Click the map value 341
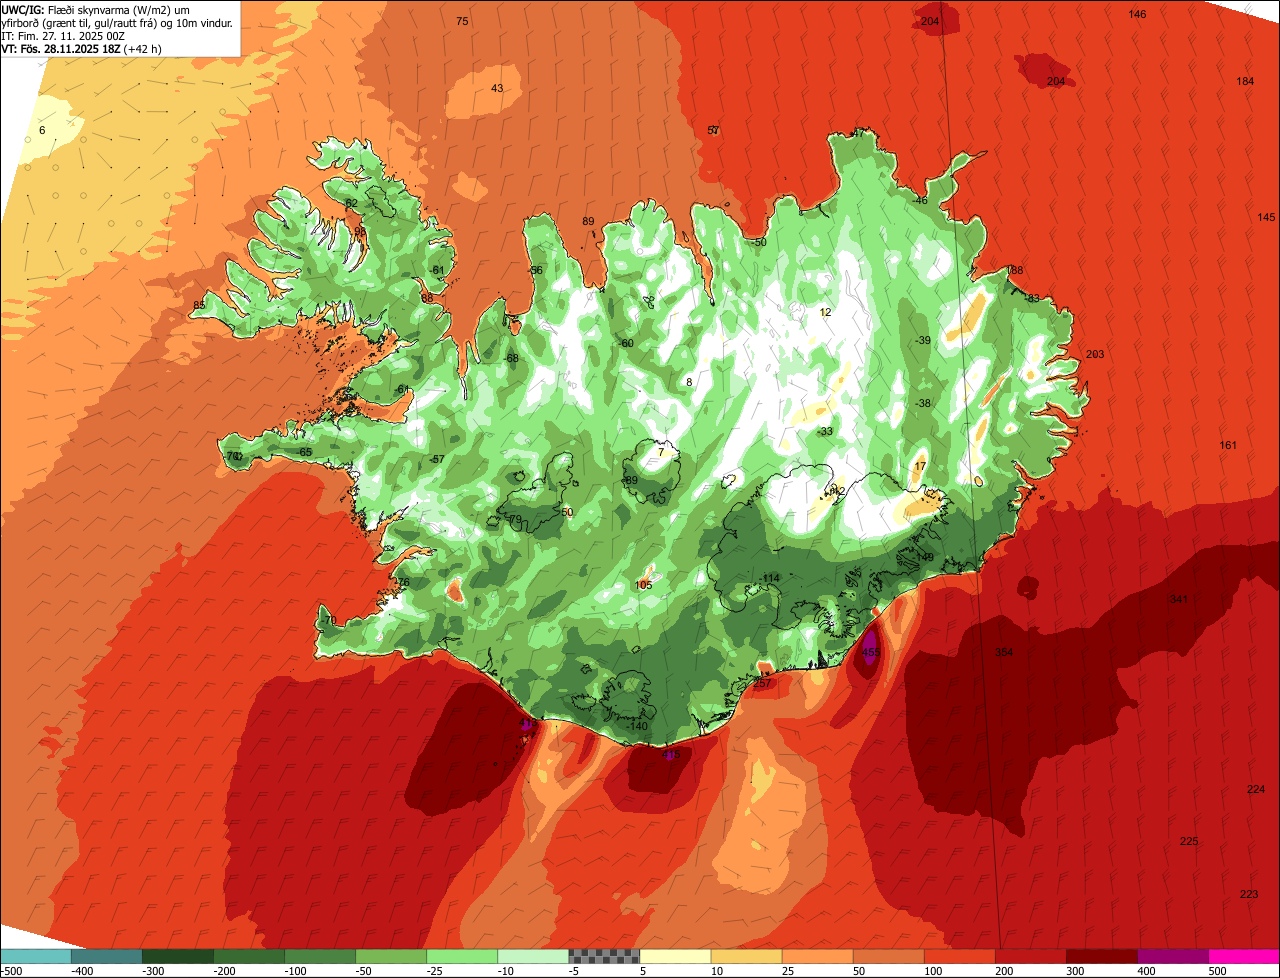Viewport: 1280px width, 978px height. [x=1179, y=599]
